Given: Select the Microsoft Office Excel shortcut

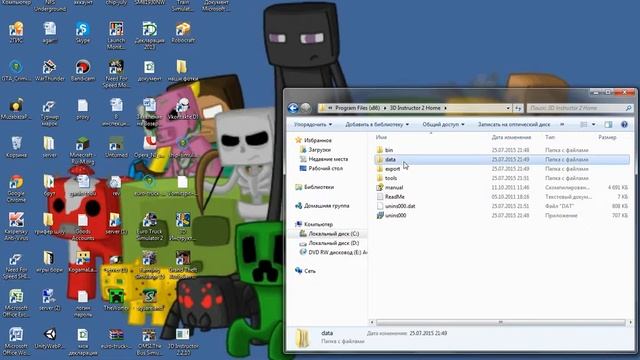Looking at the screenshot, I should (16, 303).
